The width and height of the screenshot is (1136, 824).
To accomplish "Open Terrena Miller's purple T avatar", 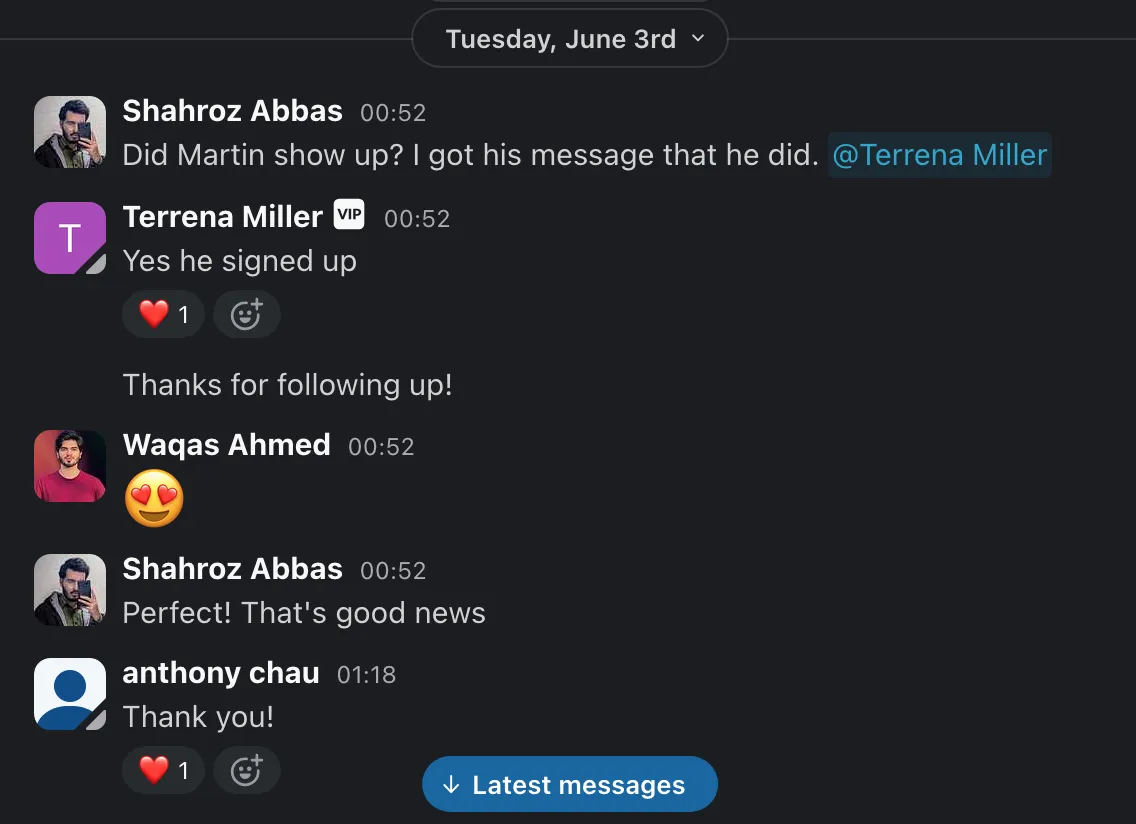I will coord(70,238).
